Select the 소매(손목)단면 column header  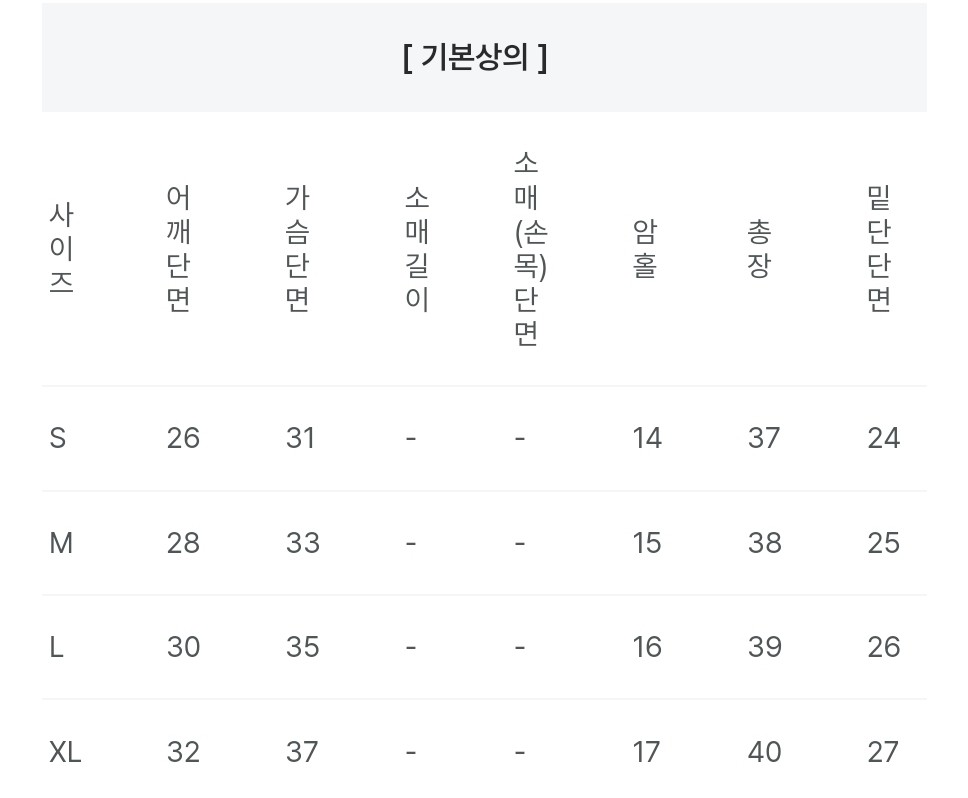point(529,248)
